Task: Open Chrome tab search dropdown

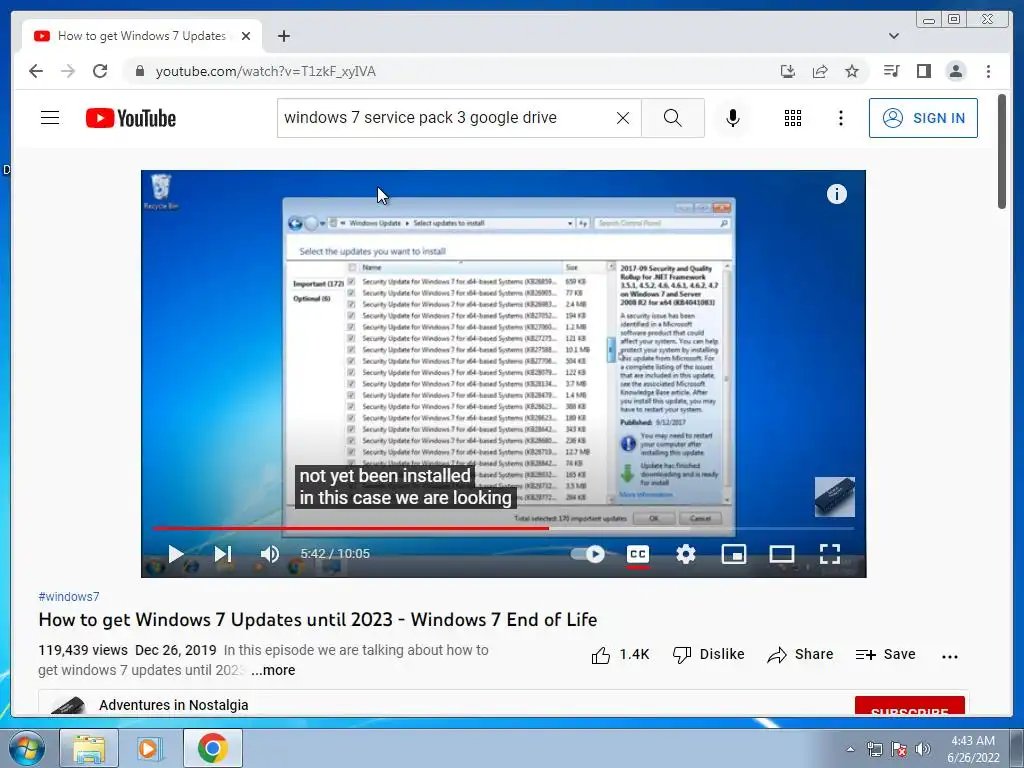Action: 893,36
